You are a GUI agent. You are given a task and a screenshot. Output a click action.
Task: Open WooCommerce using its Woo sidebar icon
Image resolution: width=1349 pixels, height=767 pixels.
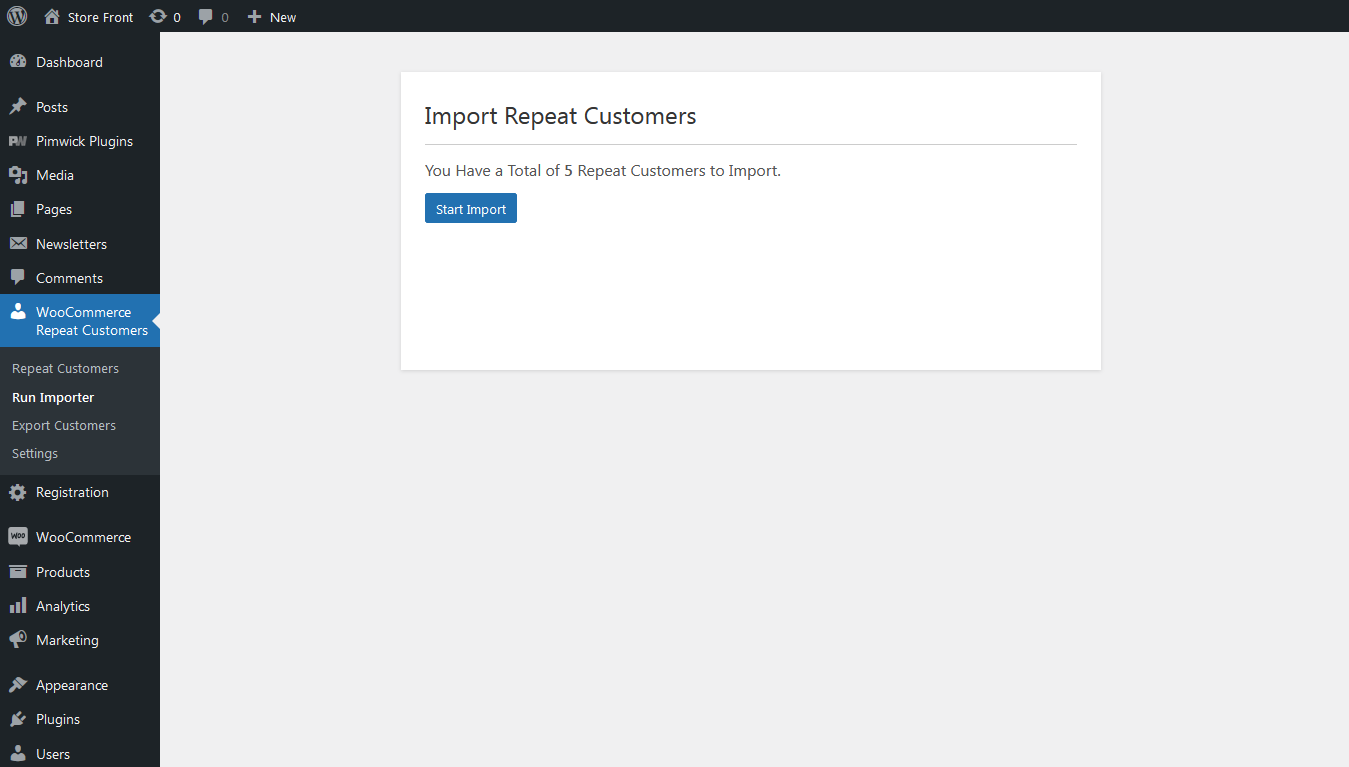[x=18, y=536]
